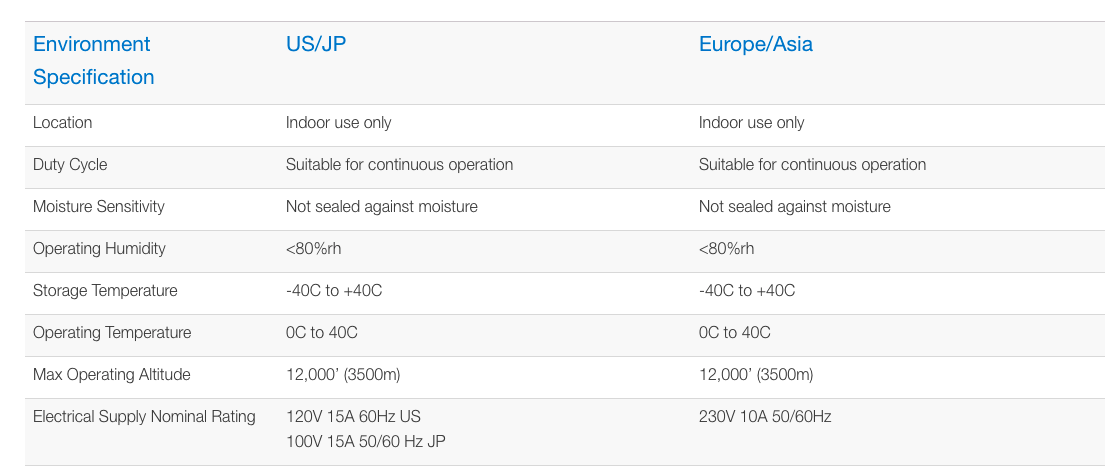1106x469 pixels.
Task: Click Europe/Asia 12,000' (3500m) altitude value
Action: coord(756,374)
